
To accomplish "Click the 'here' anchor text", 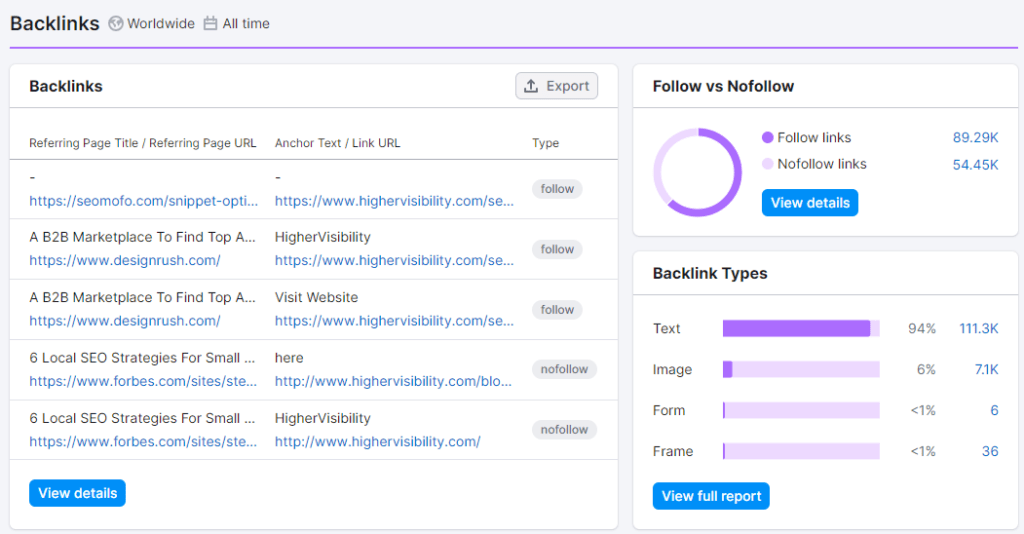I will pos(289,358).
